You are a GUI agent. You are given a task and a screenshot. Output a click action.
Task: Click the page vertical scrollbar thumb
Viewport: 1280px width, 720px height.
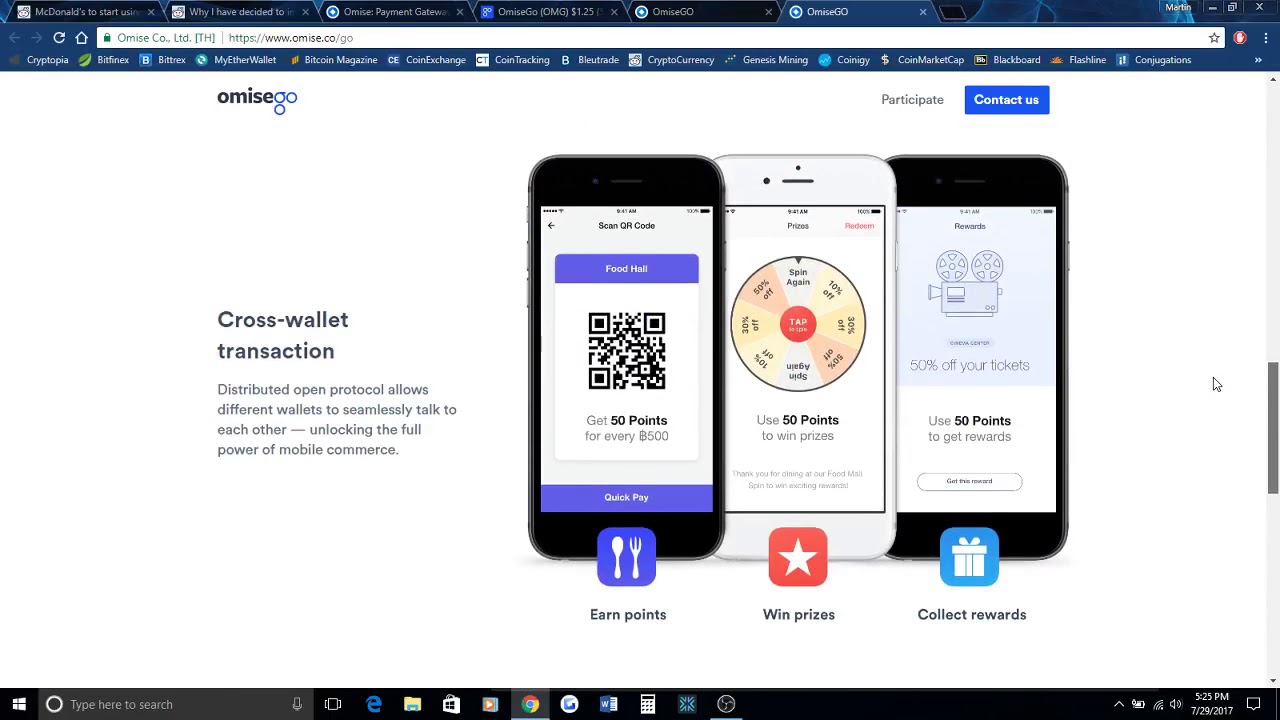coord(1273,427)
